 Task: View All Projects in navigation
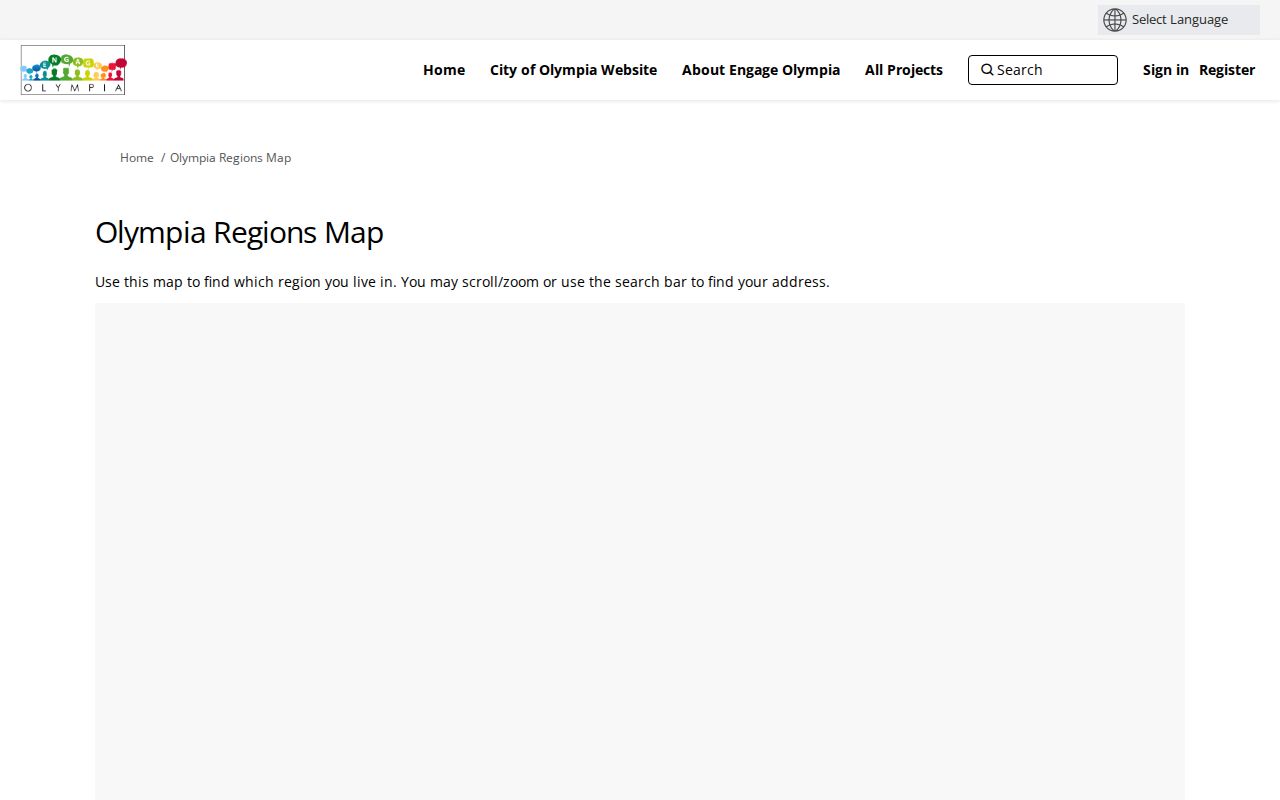point(904,70)
